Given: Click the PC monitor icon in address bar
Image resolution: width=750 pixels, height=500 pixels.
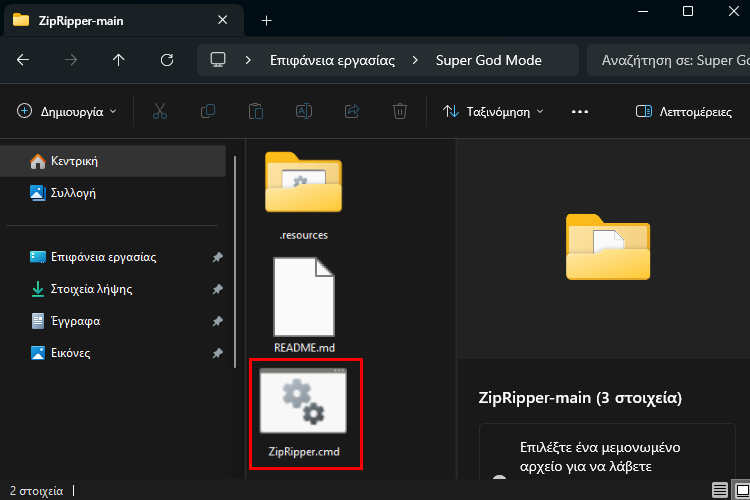Looking at the screenshot, I should click(218, 60).
